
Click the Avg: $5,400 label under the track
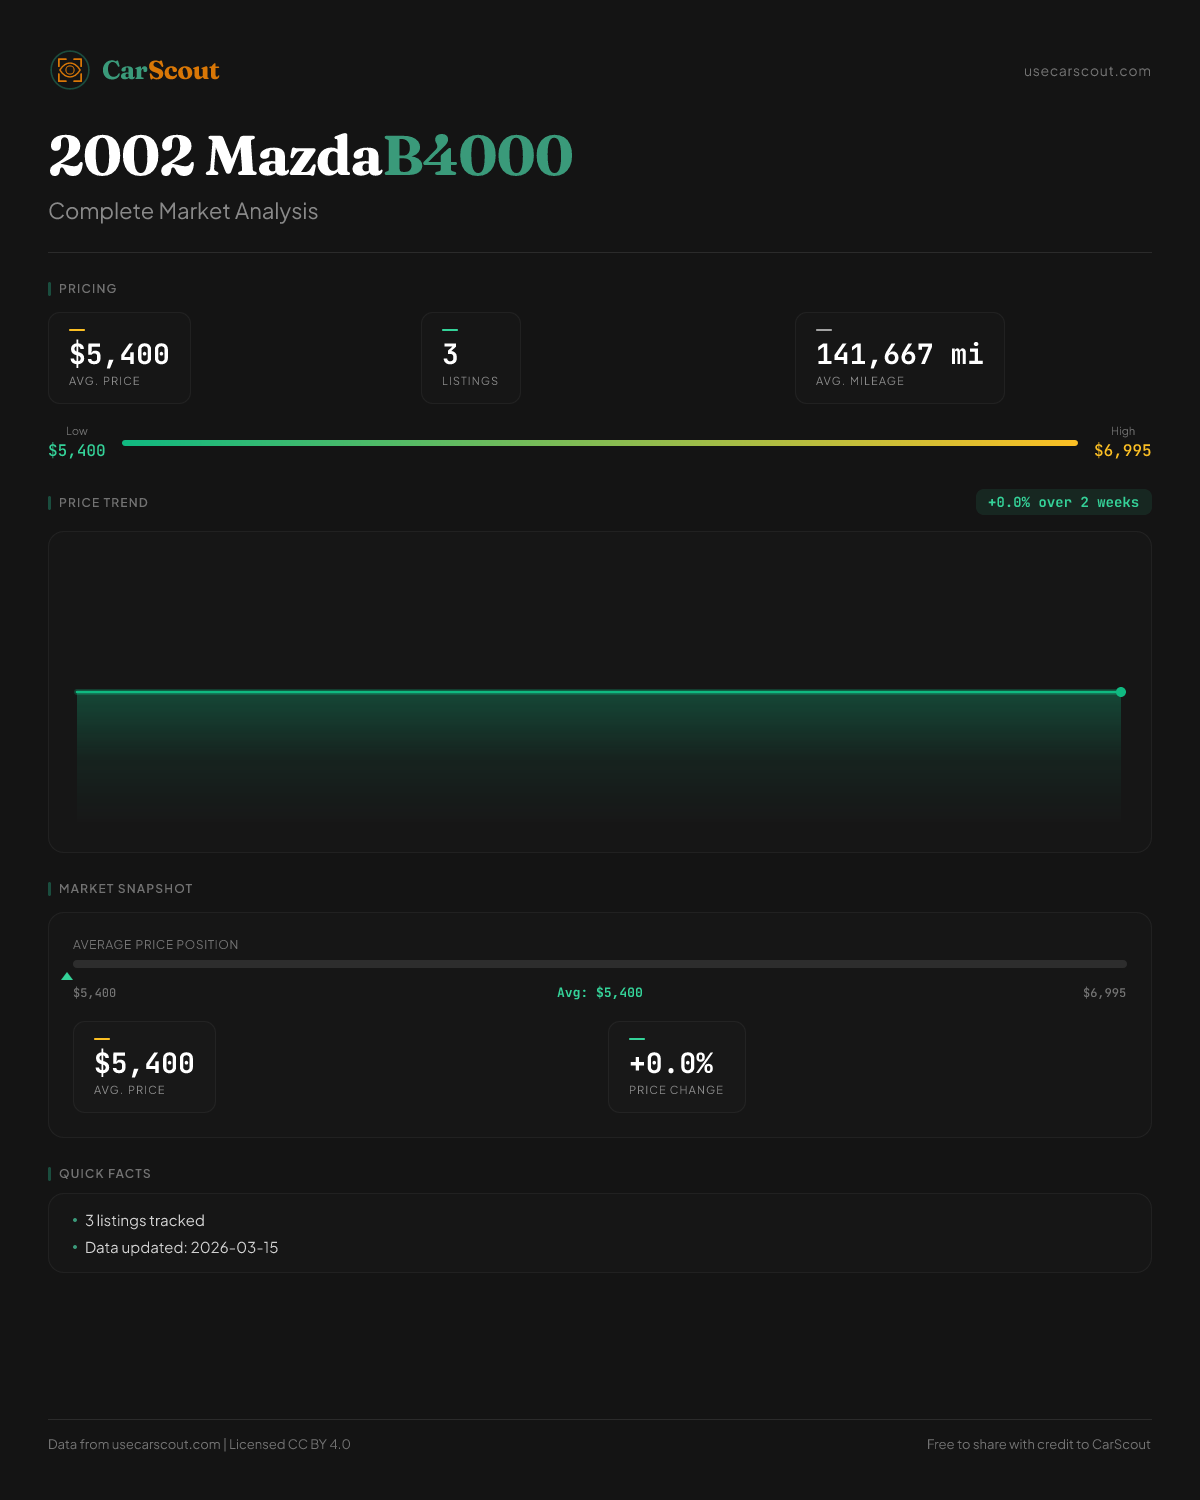[600, 993]
